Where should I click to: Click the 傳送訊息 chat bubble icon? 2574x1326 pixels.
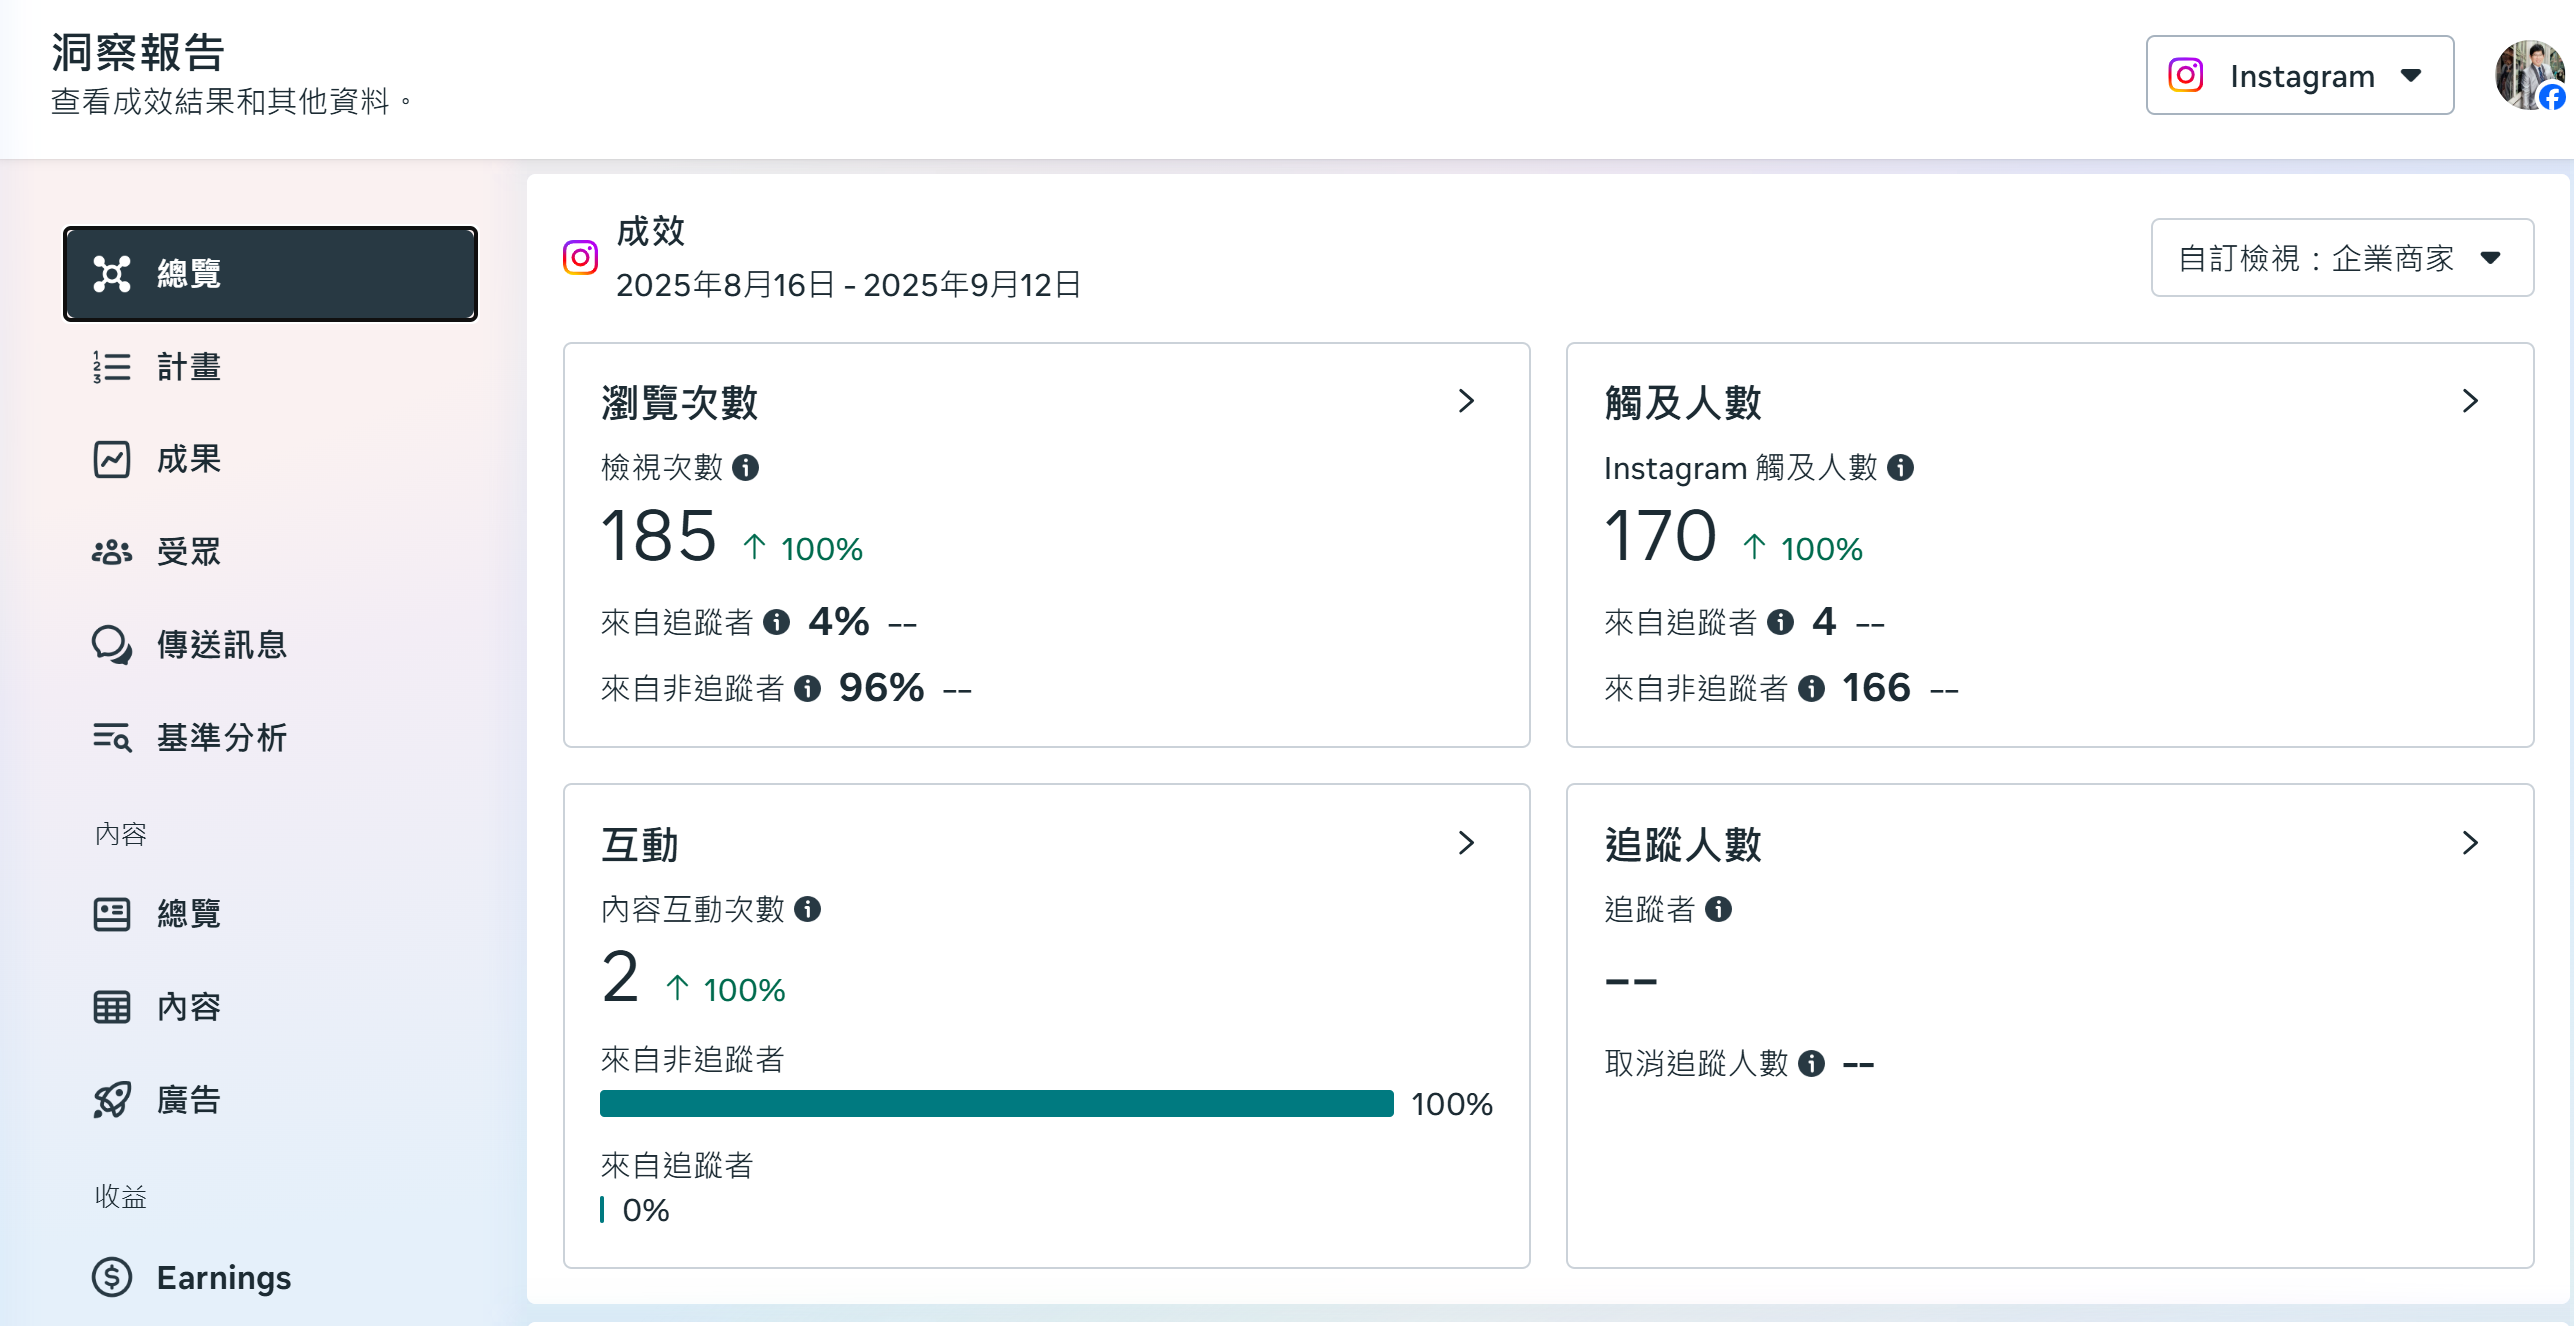tap(111, 645)
